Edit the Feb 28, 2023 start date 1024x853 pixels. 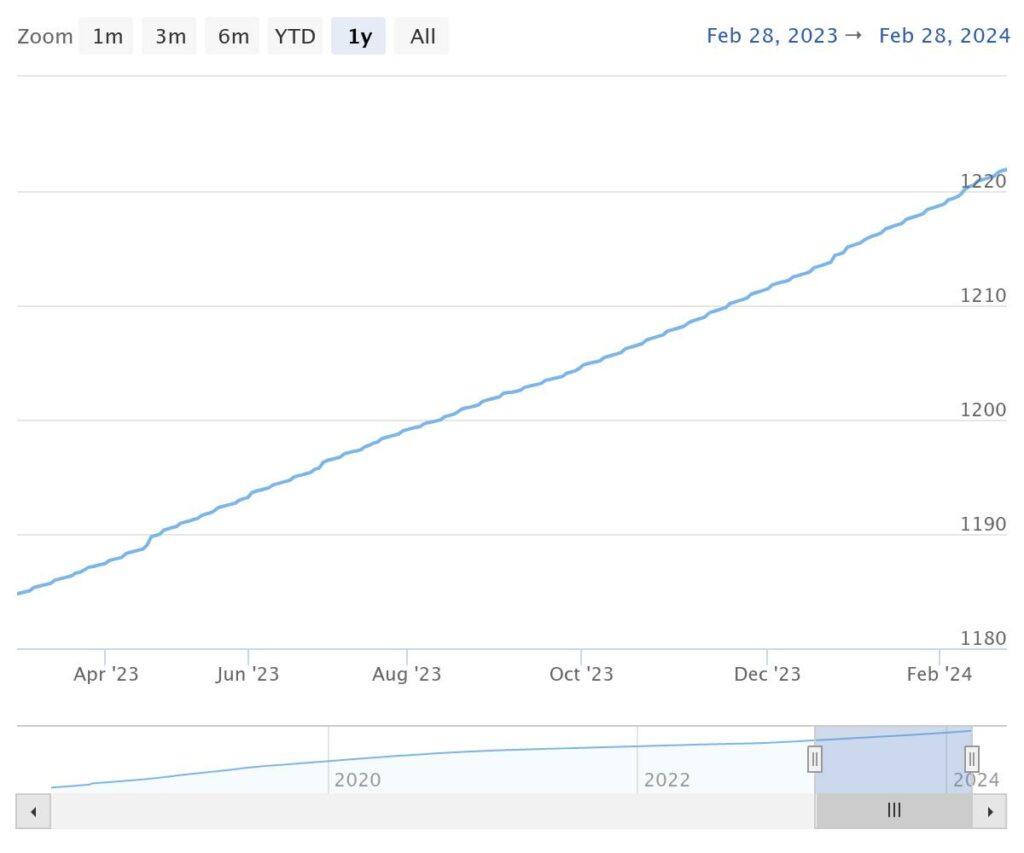coord(772,35)
